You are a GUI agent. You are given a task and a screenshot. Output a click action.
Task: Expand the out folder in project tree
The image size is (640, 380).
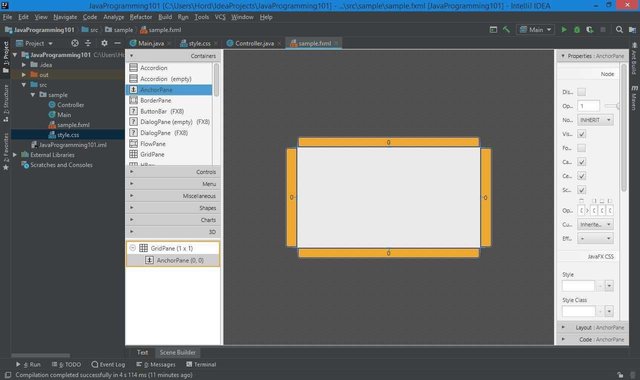(24, 75)
